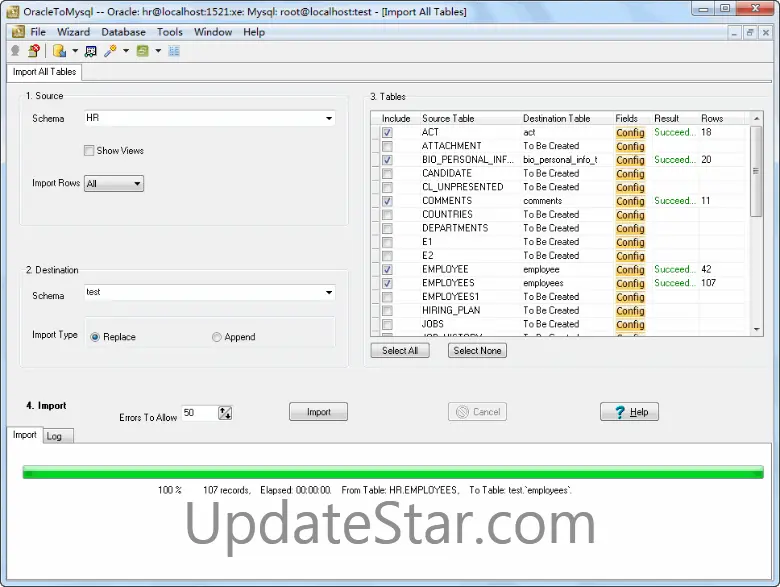Click the Help button with question mark

coord(629,412)
